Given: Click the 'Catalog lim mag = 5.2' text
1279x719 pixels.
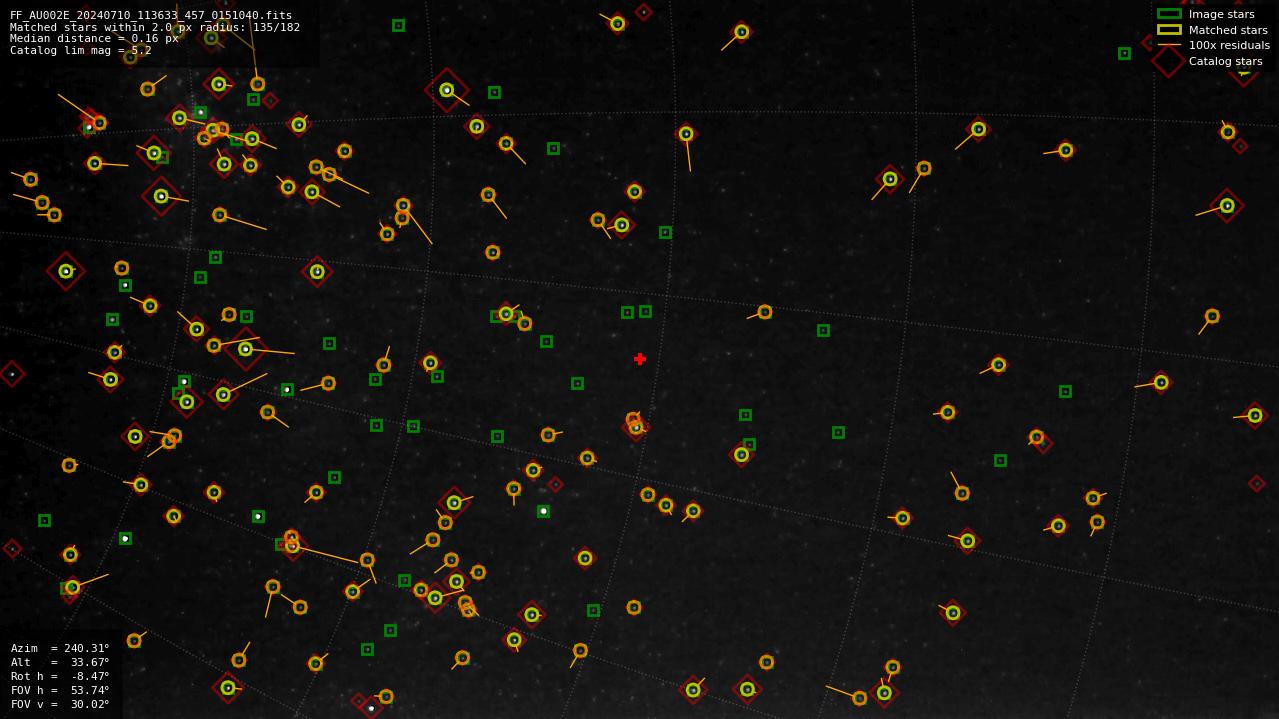Looking at the screenshot, I should click(x=81, y=50).
